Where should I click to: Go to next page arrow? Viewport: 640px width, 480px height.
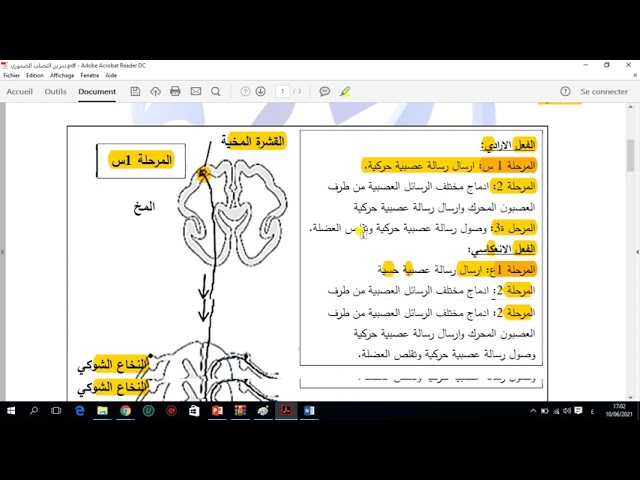pyautogui.click(x=260, y=91)
